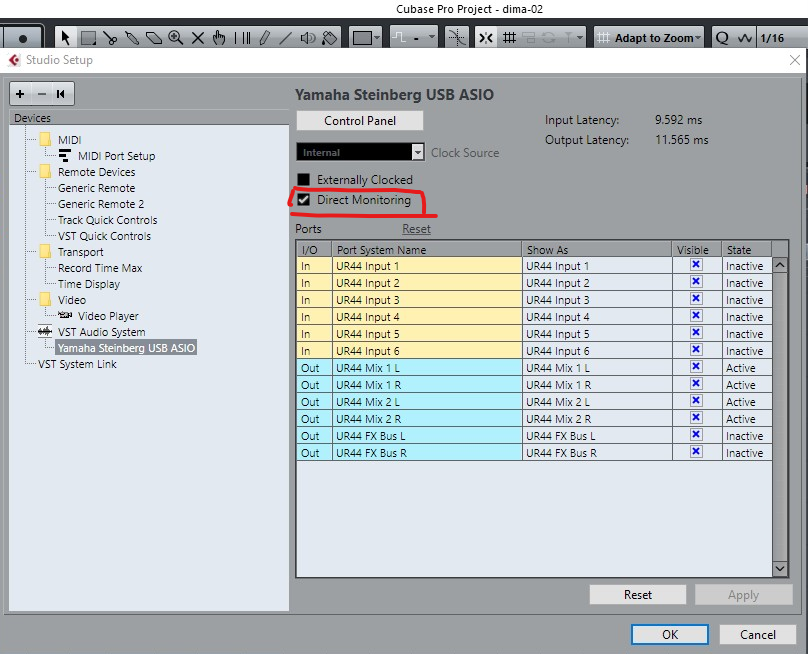Screen dimensions: 808x654
Task: Select the Zoom magnifier tool
Action: pos(176,38)
